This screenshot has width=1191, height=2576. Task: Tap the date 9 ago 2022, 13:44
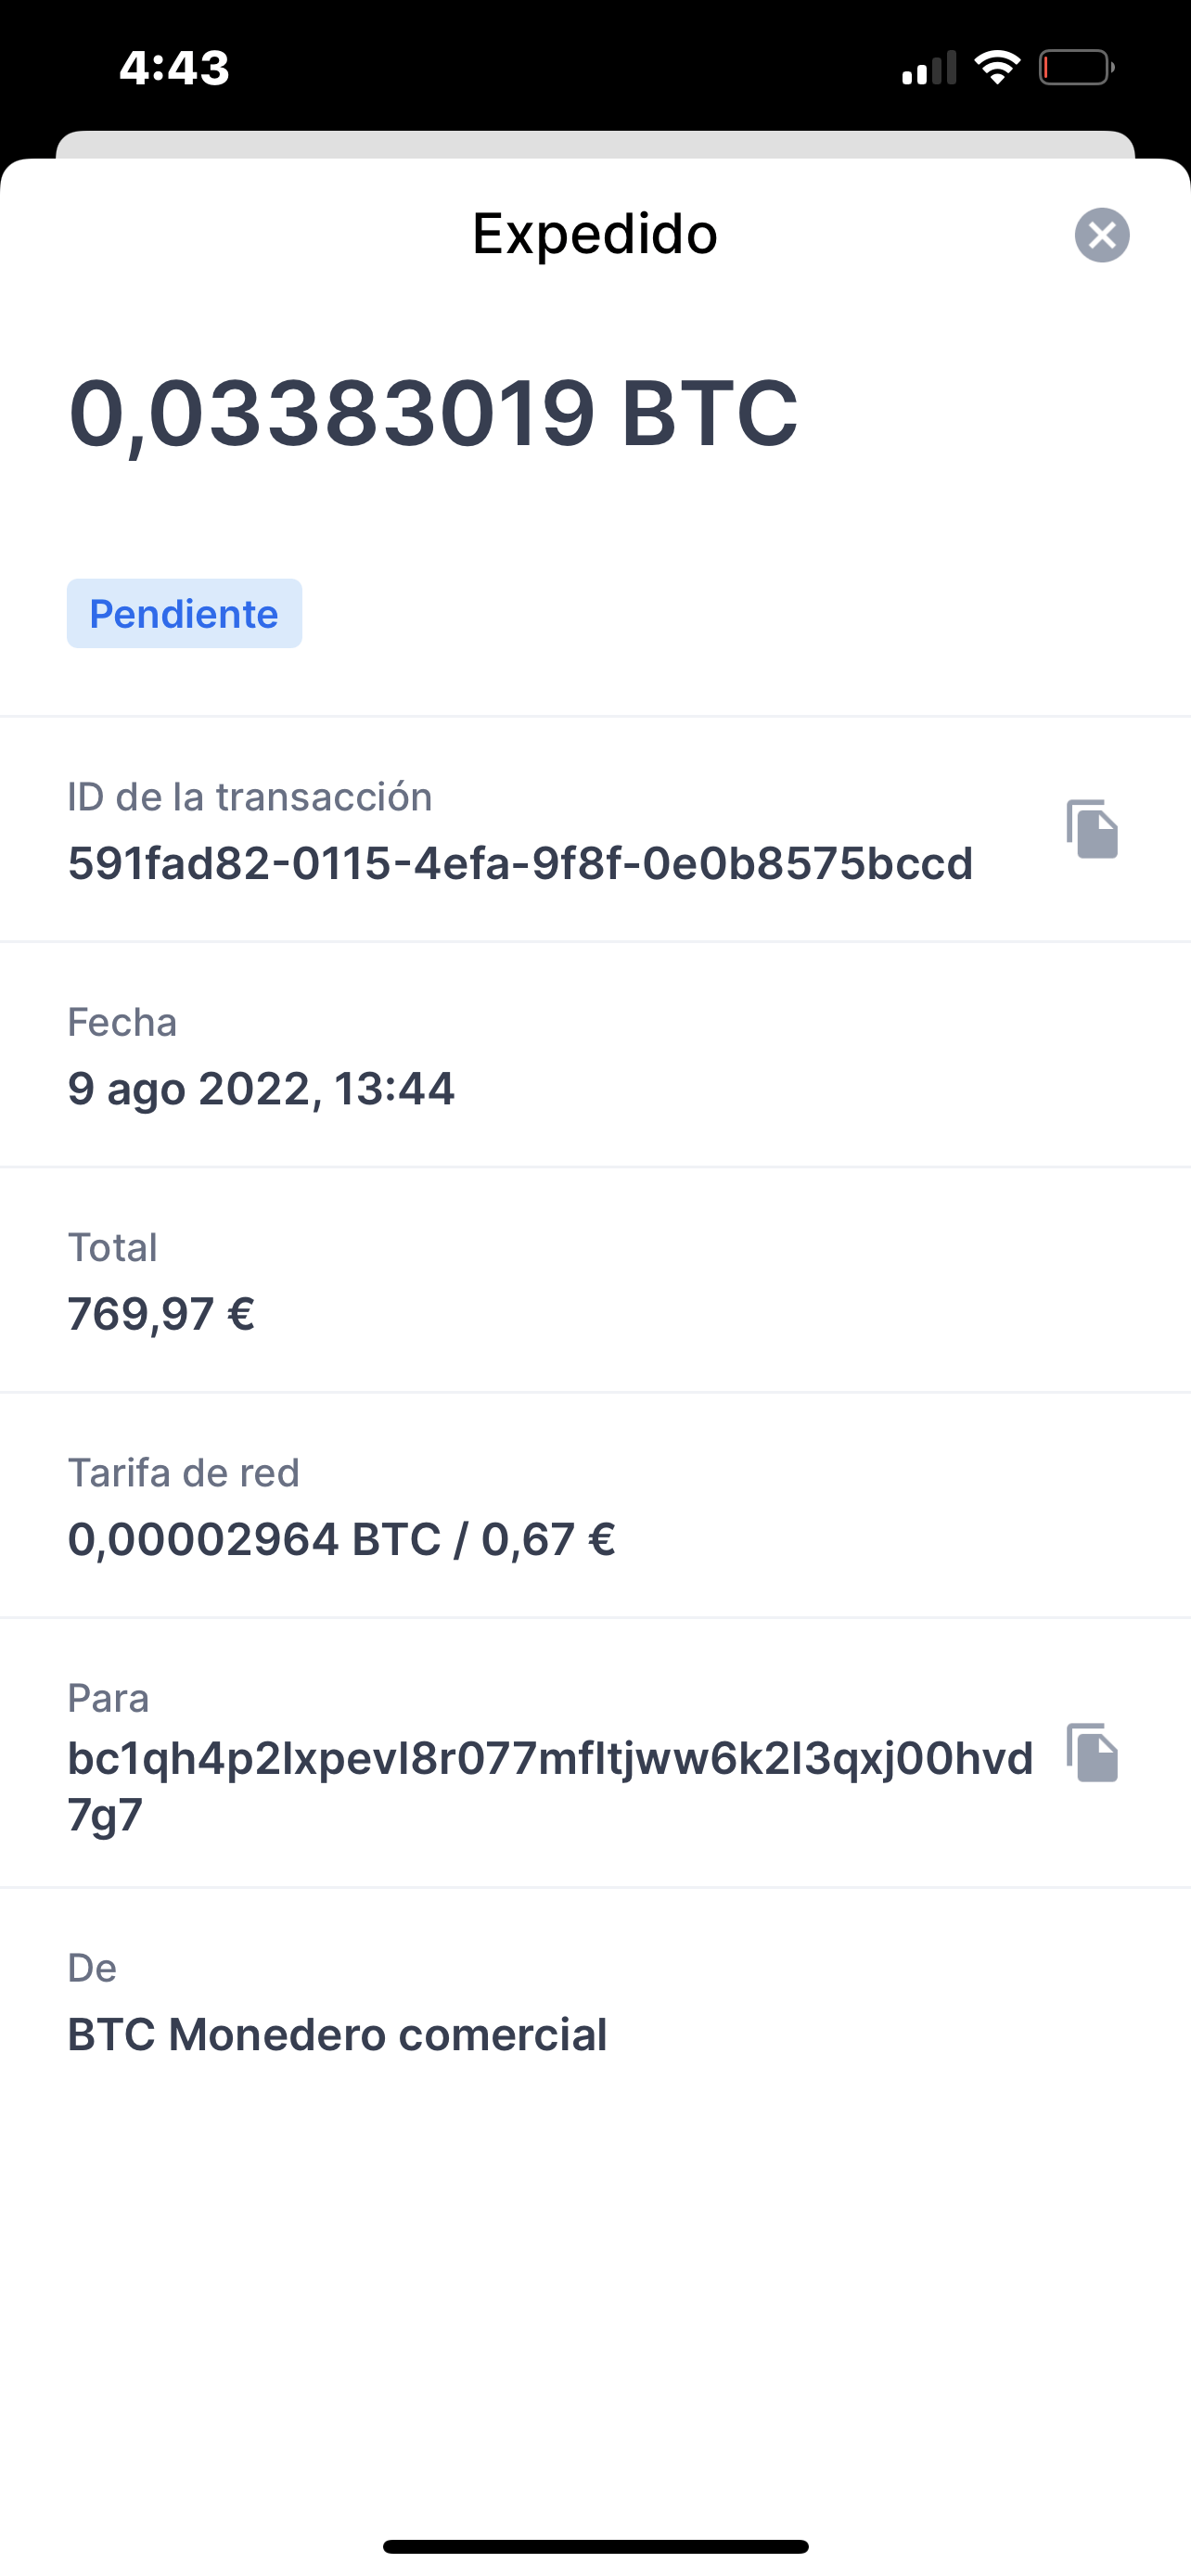pyautogui.click(x=261, y=1089)
